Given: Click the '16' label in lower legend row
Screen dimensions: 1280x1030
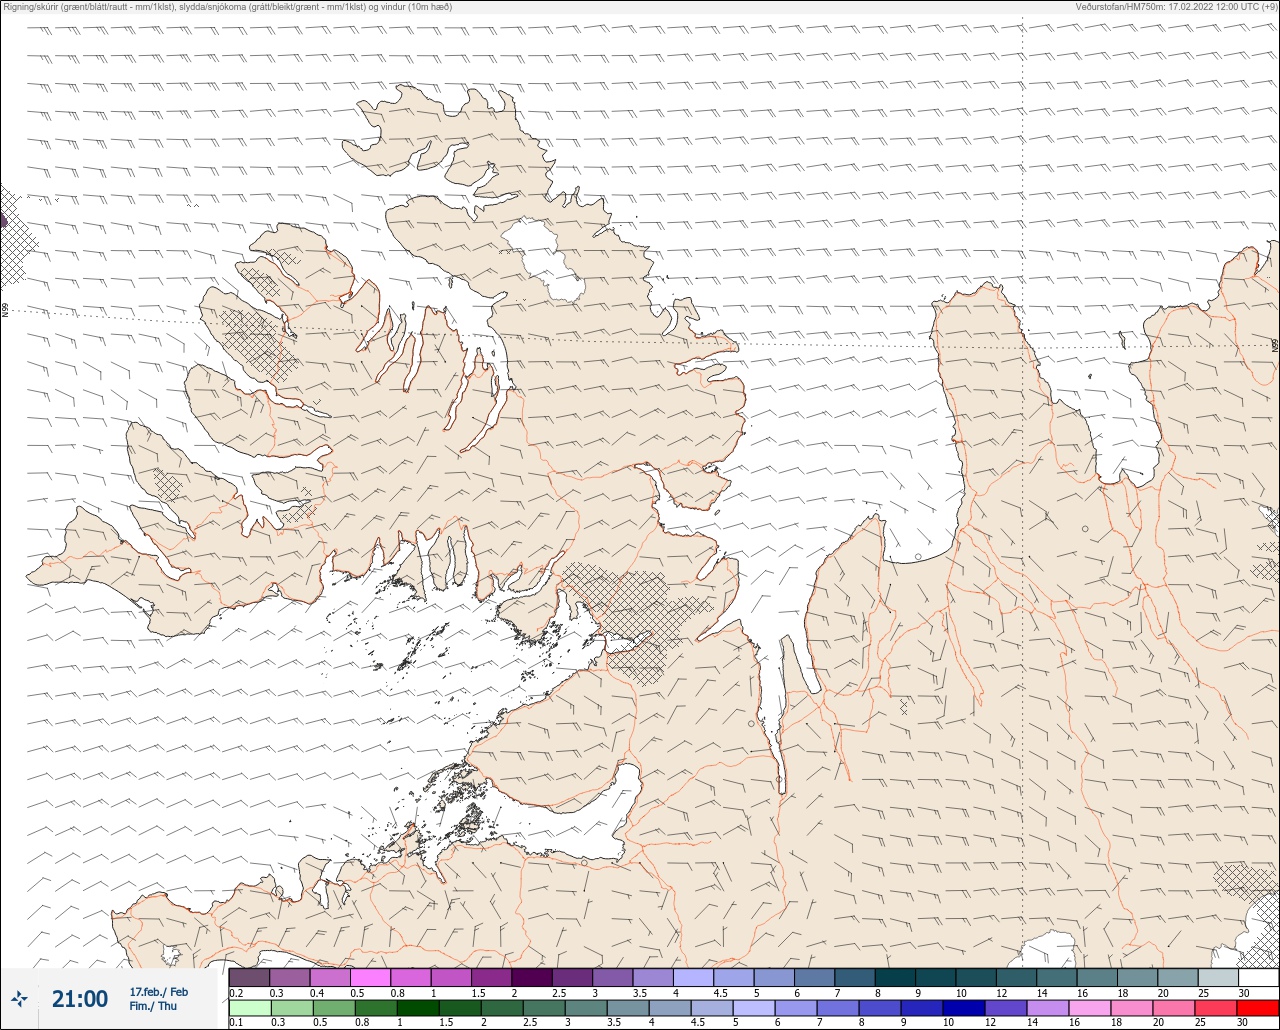Looking at the screenshot, I should tap(1074, 1022).
